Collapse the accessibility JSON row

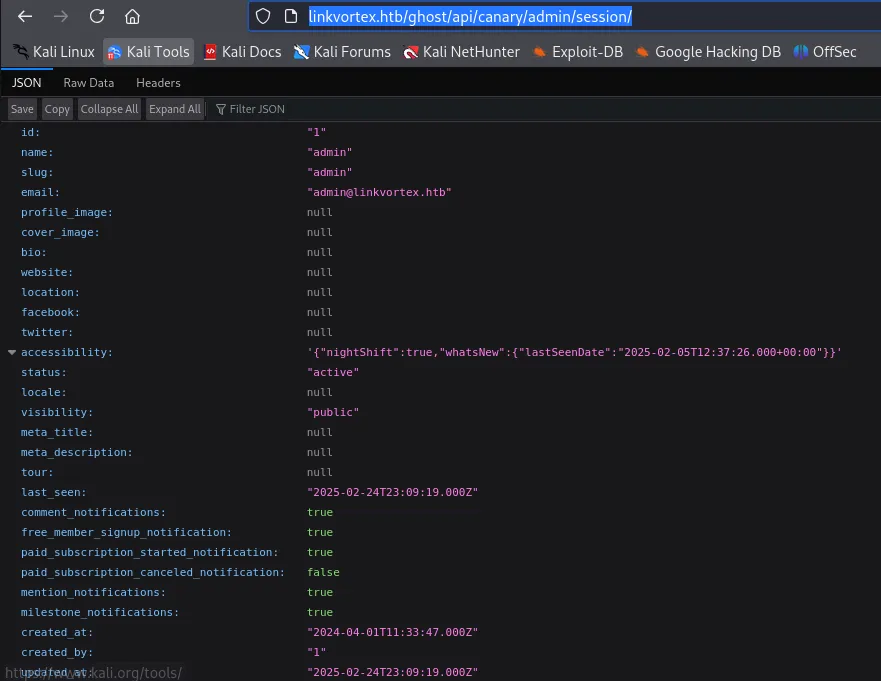tap(12, 352)
